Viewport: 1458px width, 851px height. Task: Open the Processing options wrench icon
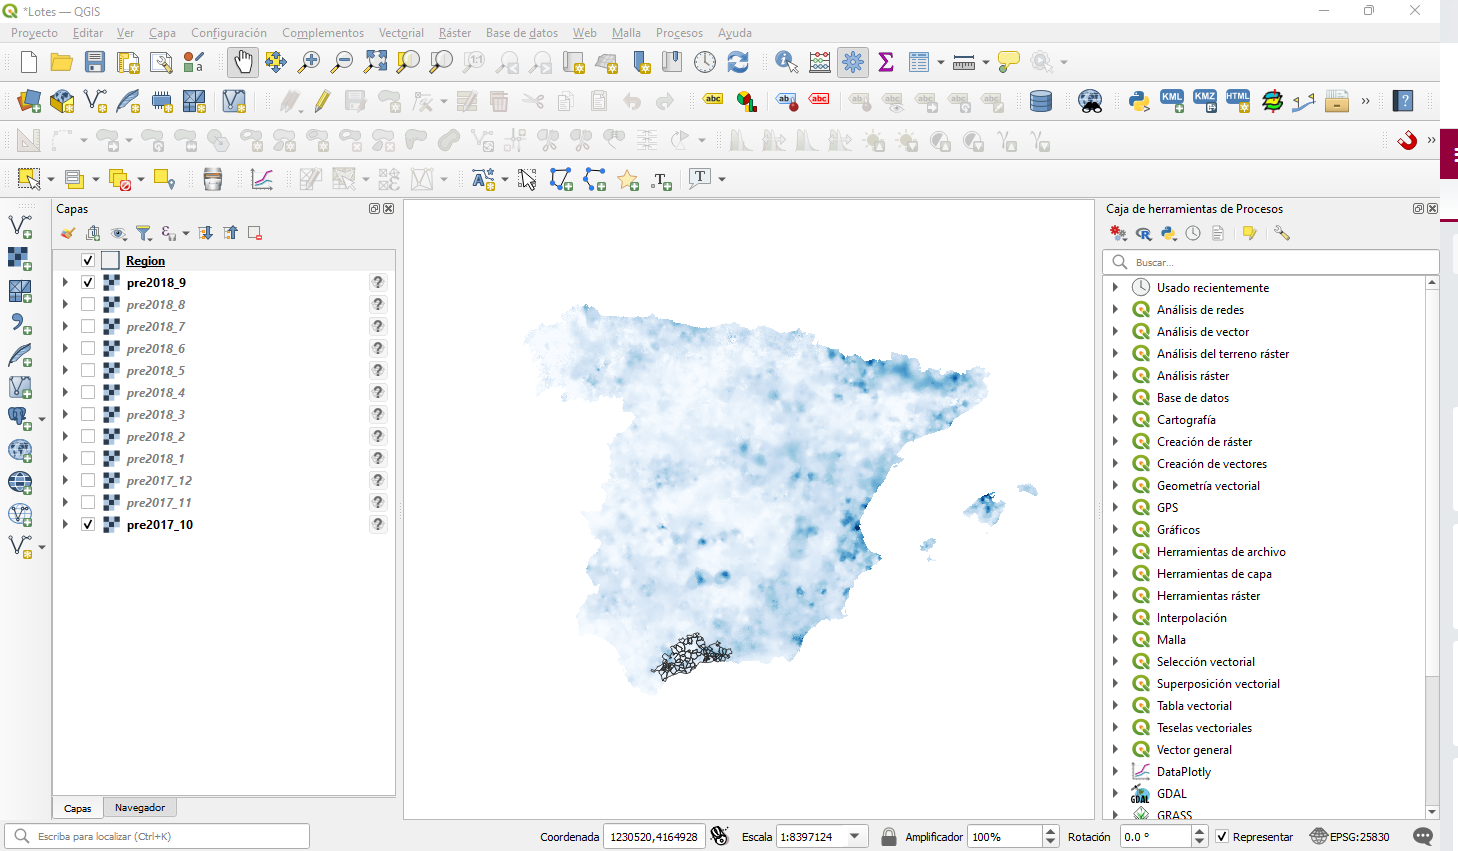tap(1282, 232)
